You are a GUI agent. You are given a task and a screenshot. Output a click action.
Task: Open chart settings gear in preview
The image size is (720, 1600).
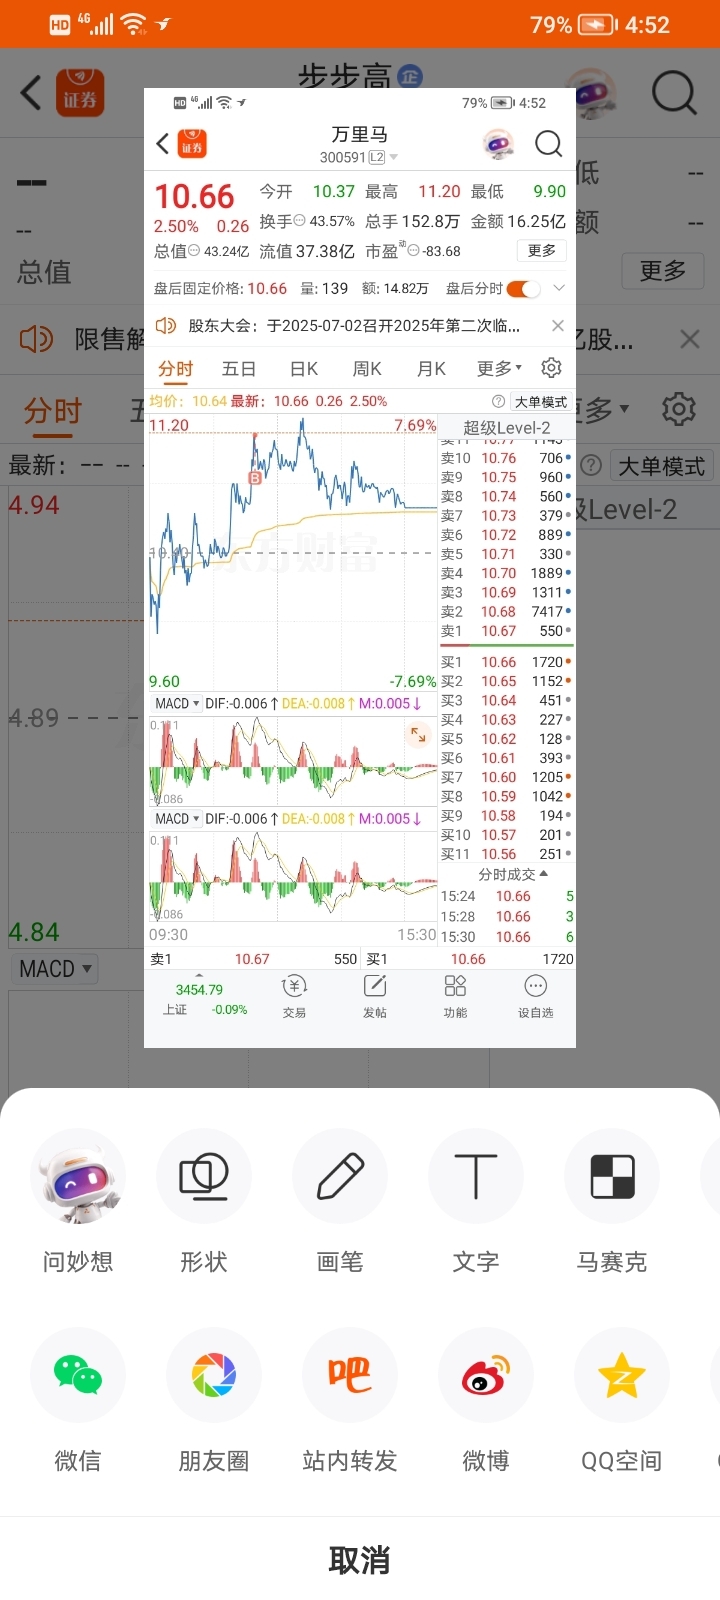[551, 367]
